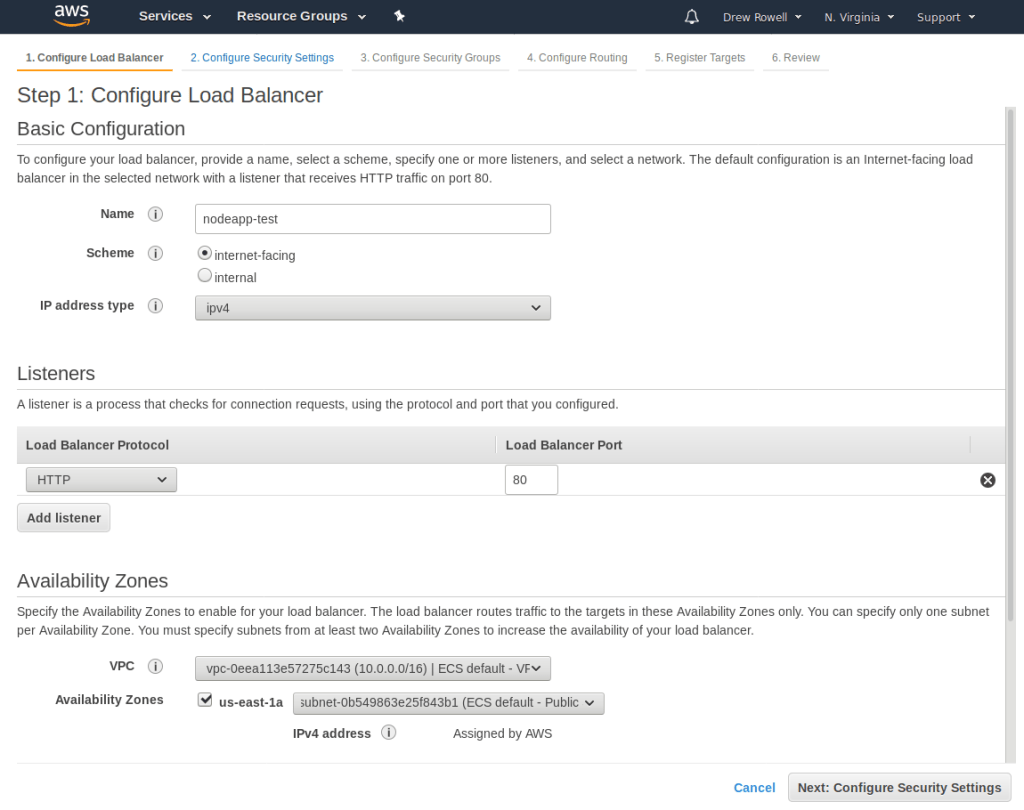
Task: Click the Add listener button
Action: tap(64, 518)
